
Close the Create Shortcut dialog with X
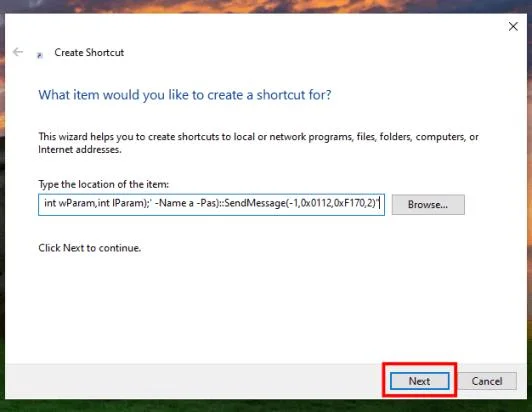point(513,26)
